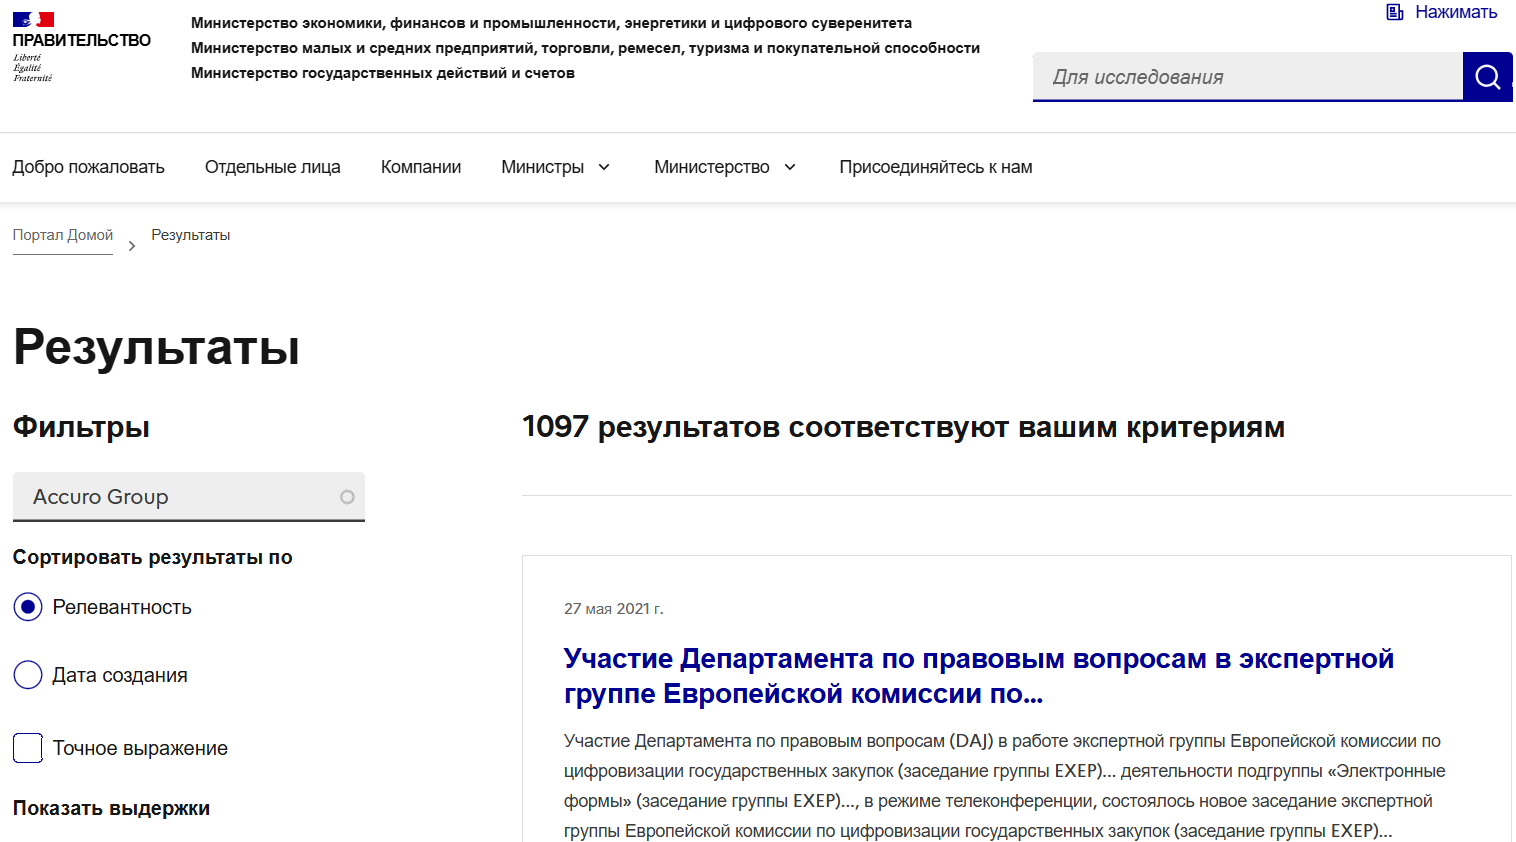Viewport: 1516px width, 842px height.
Task: Select the Дата создания sort option
Action: [x=28, y=675]
